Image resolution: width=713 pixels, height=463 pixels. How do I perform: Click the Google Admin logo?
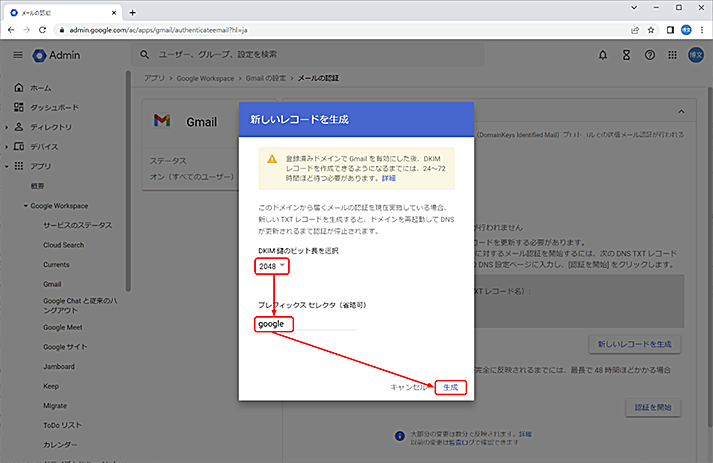[56, 55]
